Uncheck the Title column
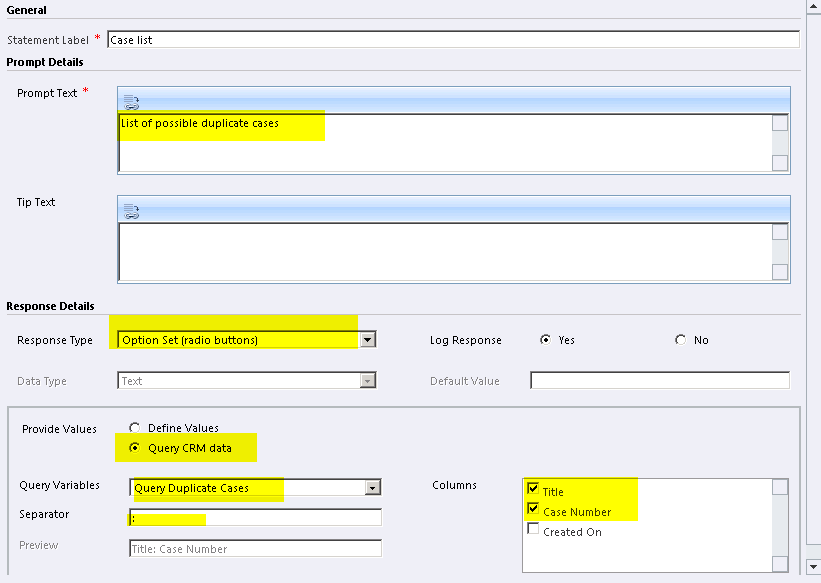This screenshot has height=583, width=821. pyautogui.click(x=534, y=490)
